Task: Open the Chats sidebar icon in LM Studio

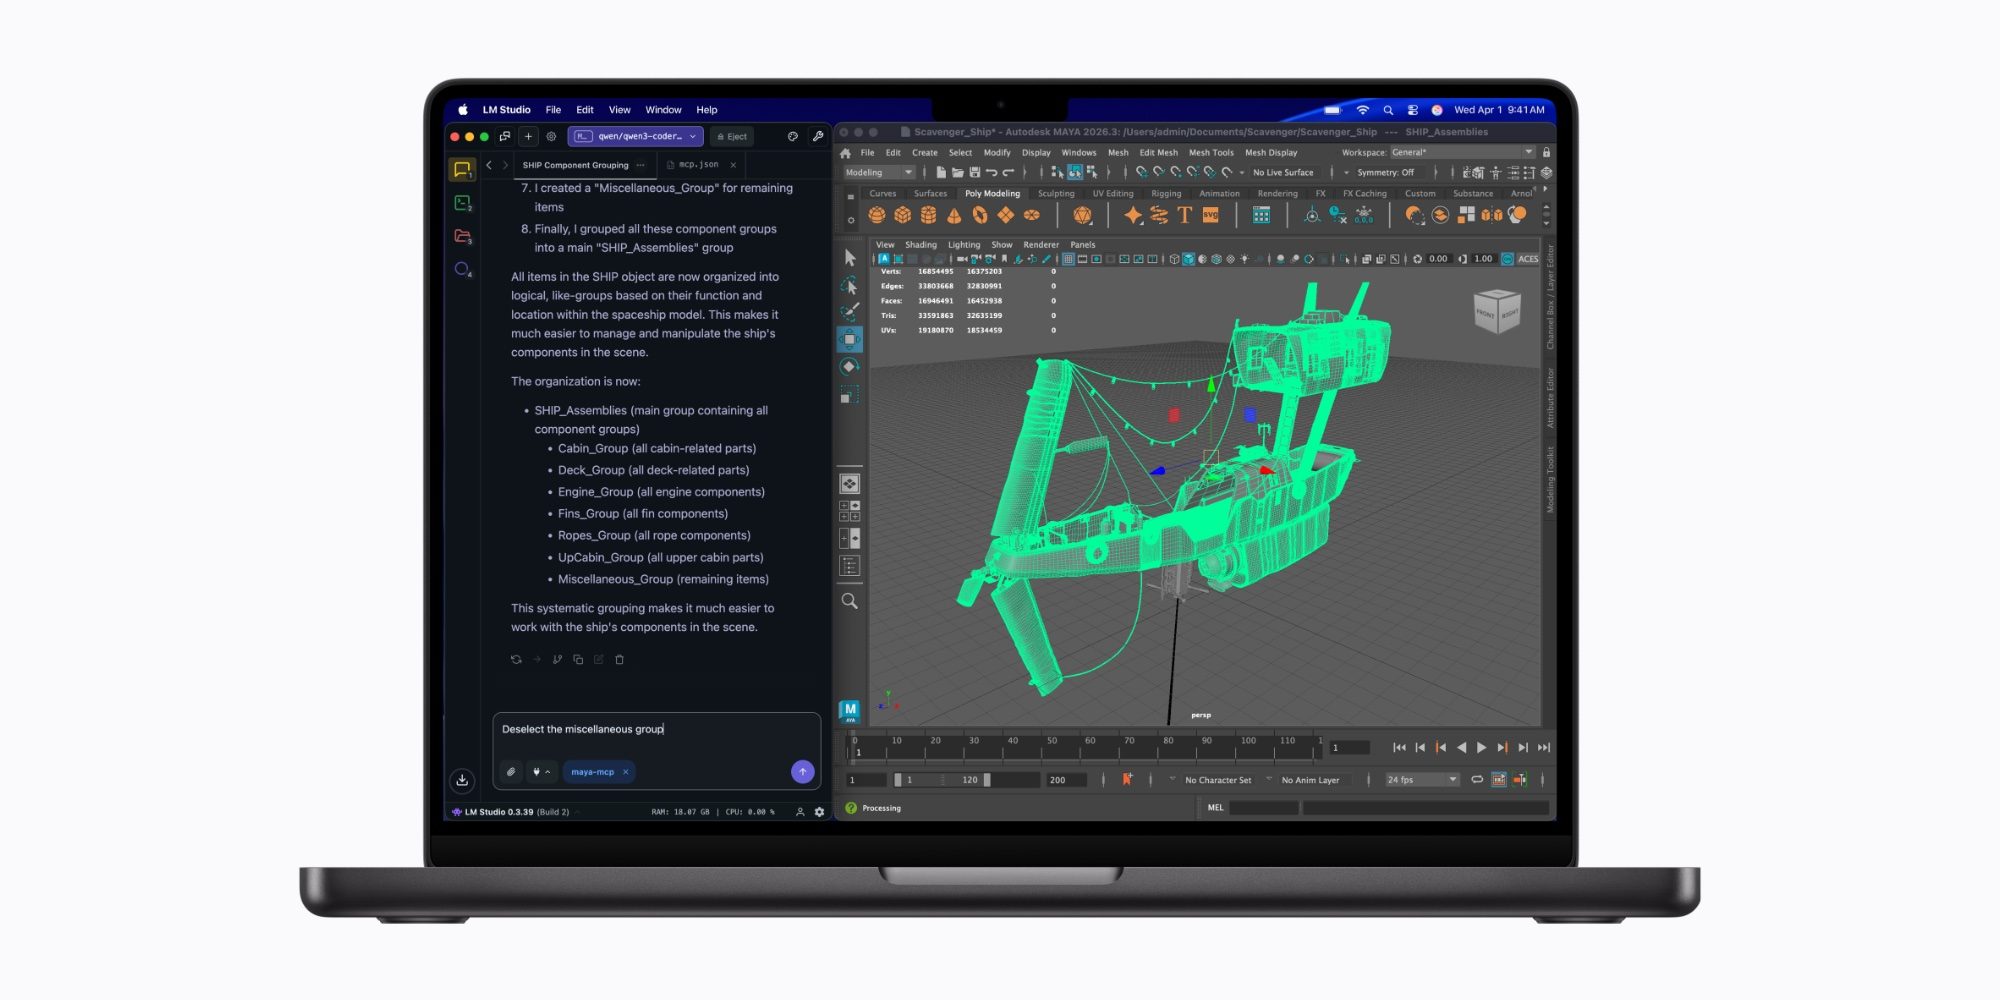Action: (462, 170)
